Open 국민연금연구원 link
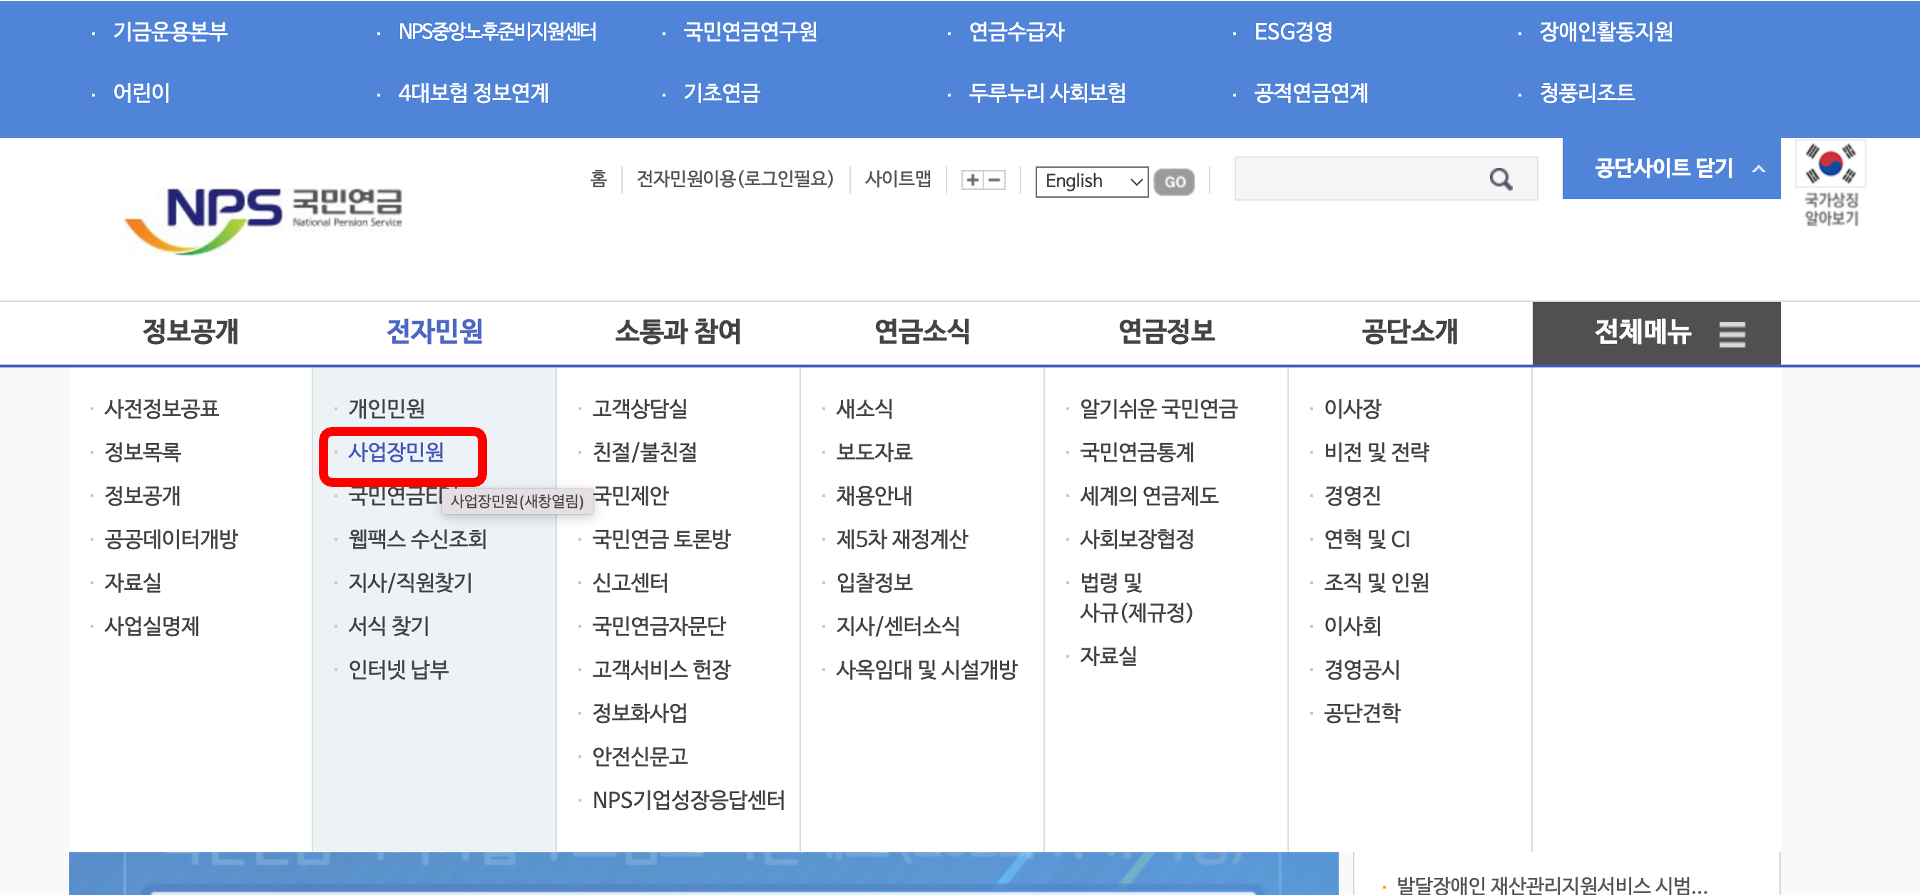Screen dimensions: 1920x896 (x=750, y=32)
